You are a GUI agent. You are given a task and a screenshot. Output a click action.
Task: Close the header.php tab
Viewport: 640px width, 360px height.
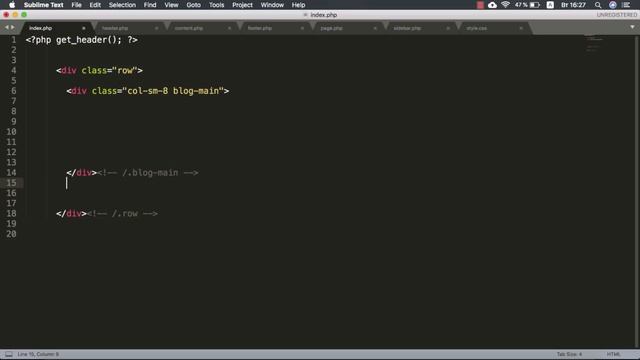pos(156,28)
